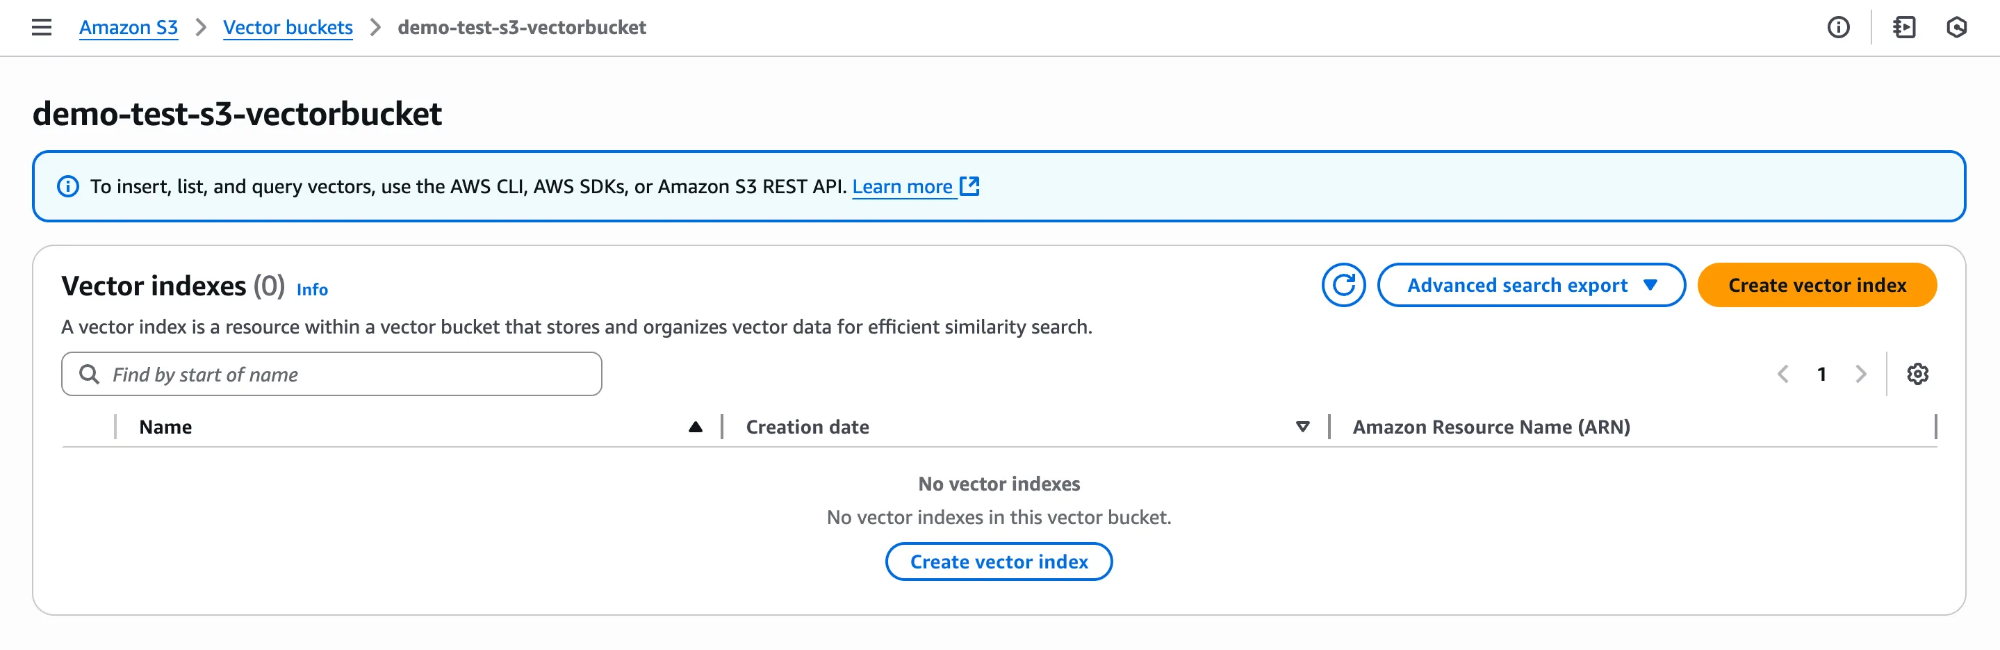The image size is (2000, 650).
Task: Click the Creation date column header
Action: tap(807, 427)
